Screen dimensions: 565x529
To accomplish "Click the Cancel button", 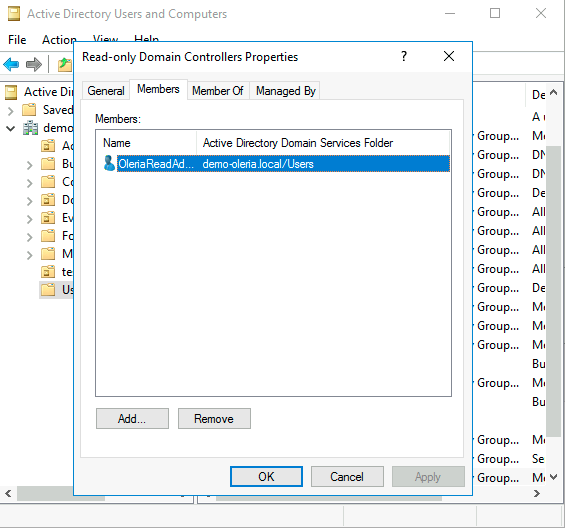I will (x=347, y=476).
